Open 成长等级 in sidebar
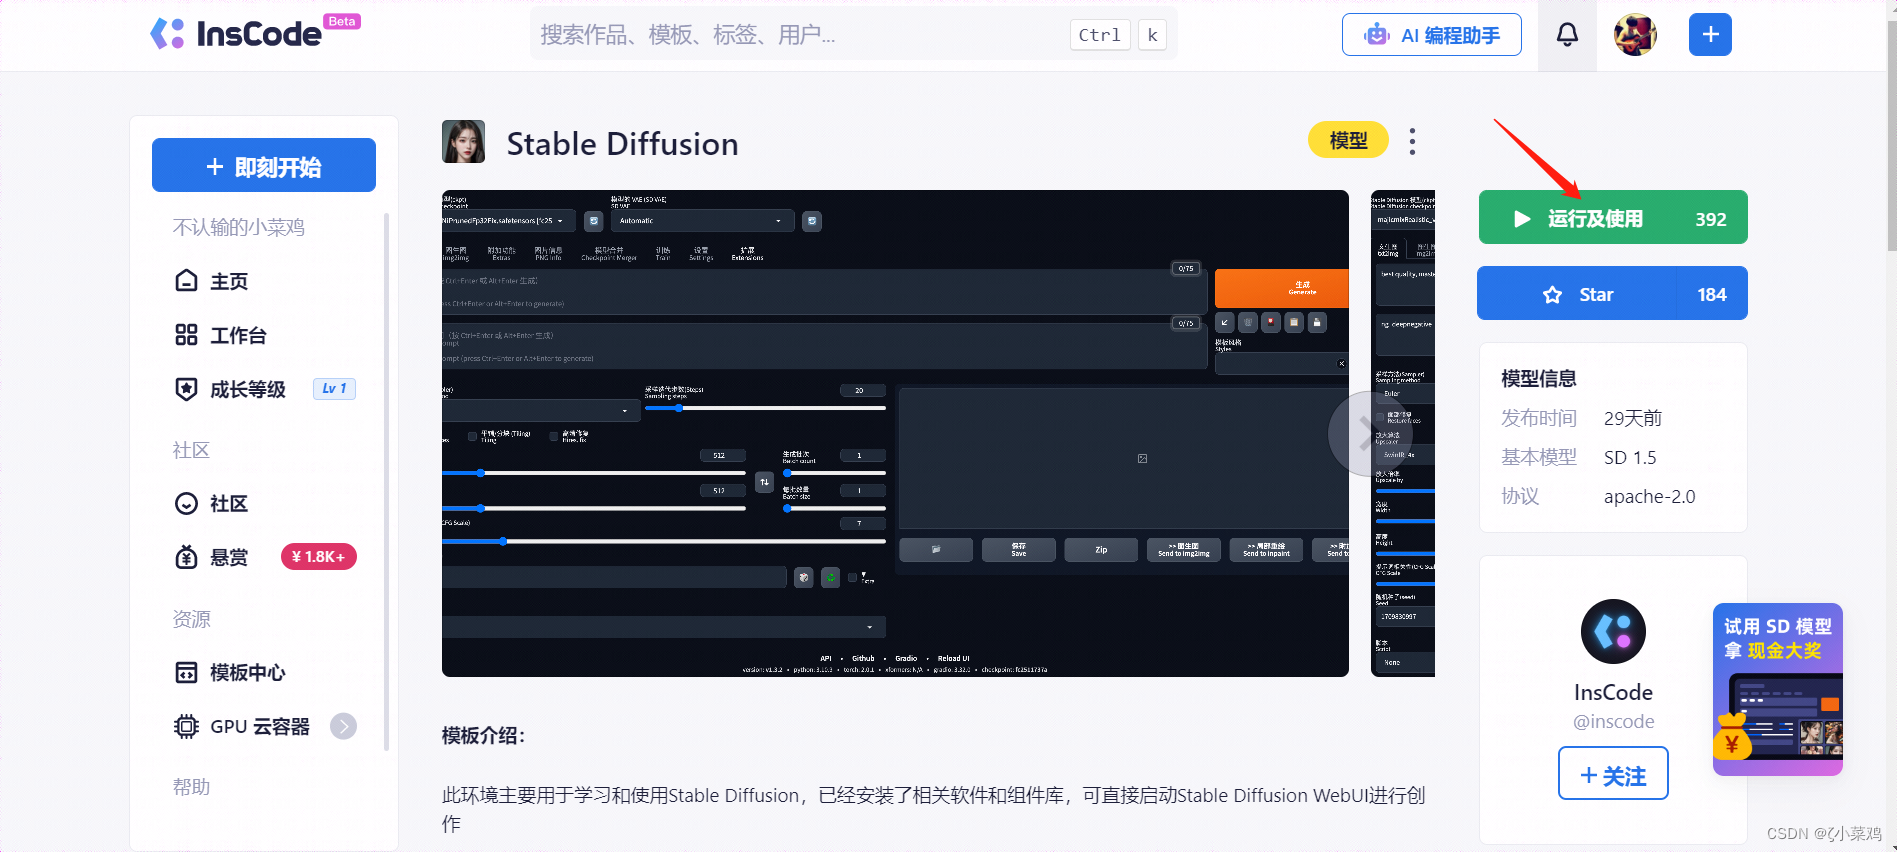Image resolution: width=1897 pixels, height=852 pixels. click(264, 389)
